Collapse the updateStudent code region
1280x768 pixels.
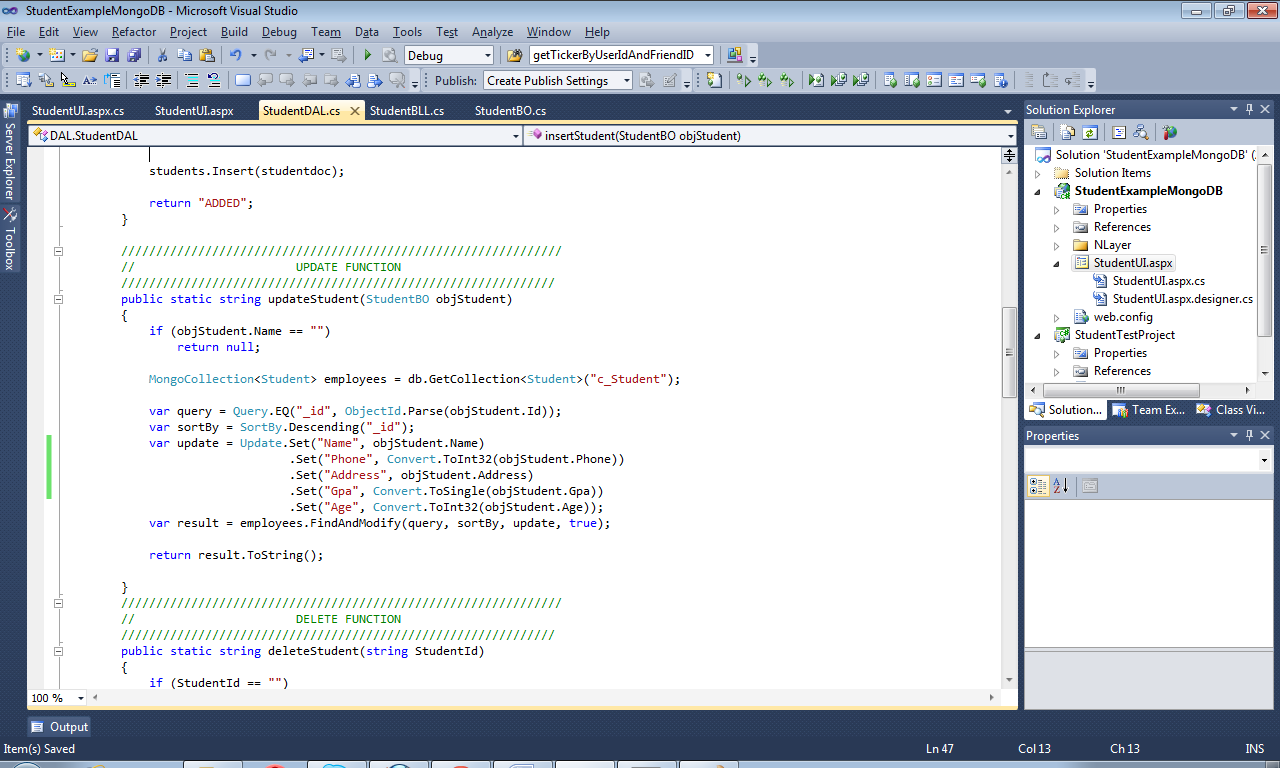tap(59, 298)
